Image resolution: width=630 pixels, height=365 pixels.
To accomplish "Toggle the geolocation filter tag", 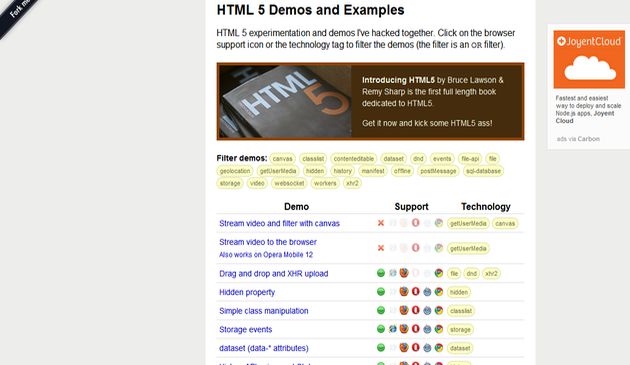I will click(235, 171).
